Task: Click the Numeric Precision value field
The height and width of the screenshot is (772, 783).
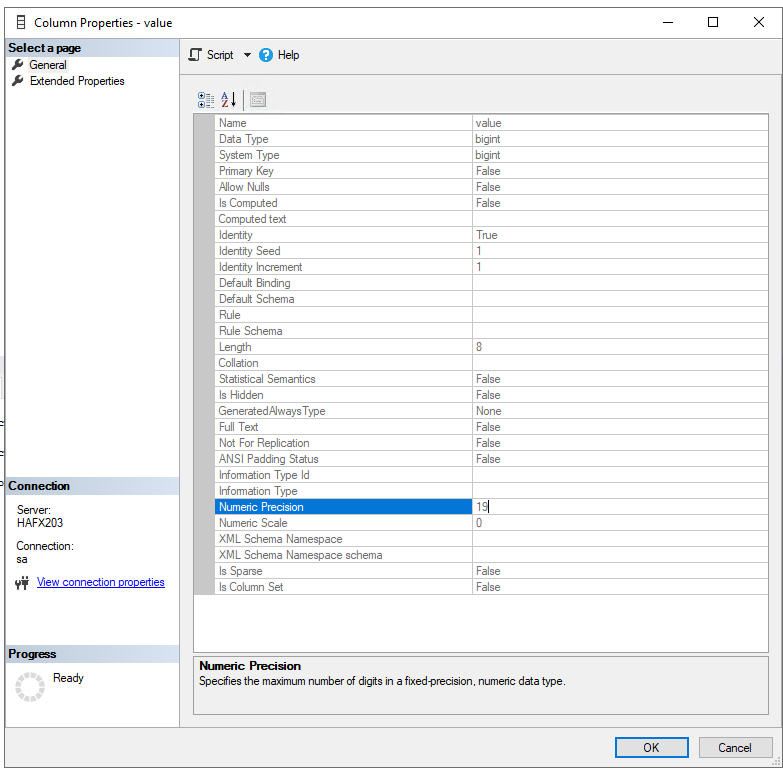Action: [620, 507]
